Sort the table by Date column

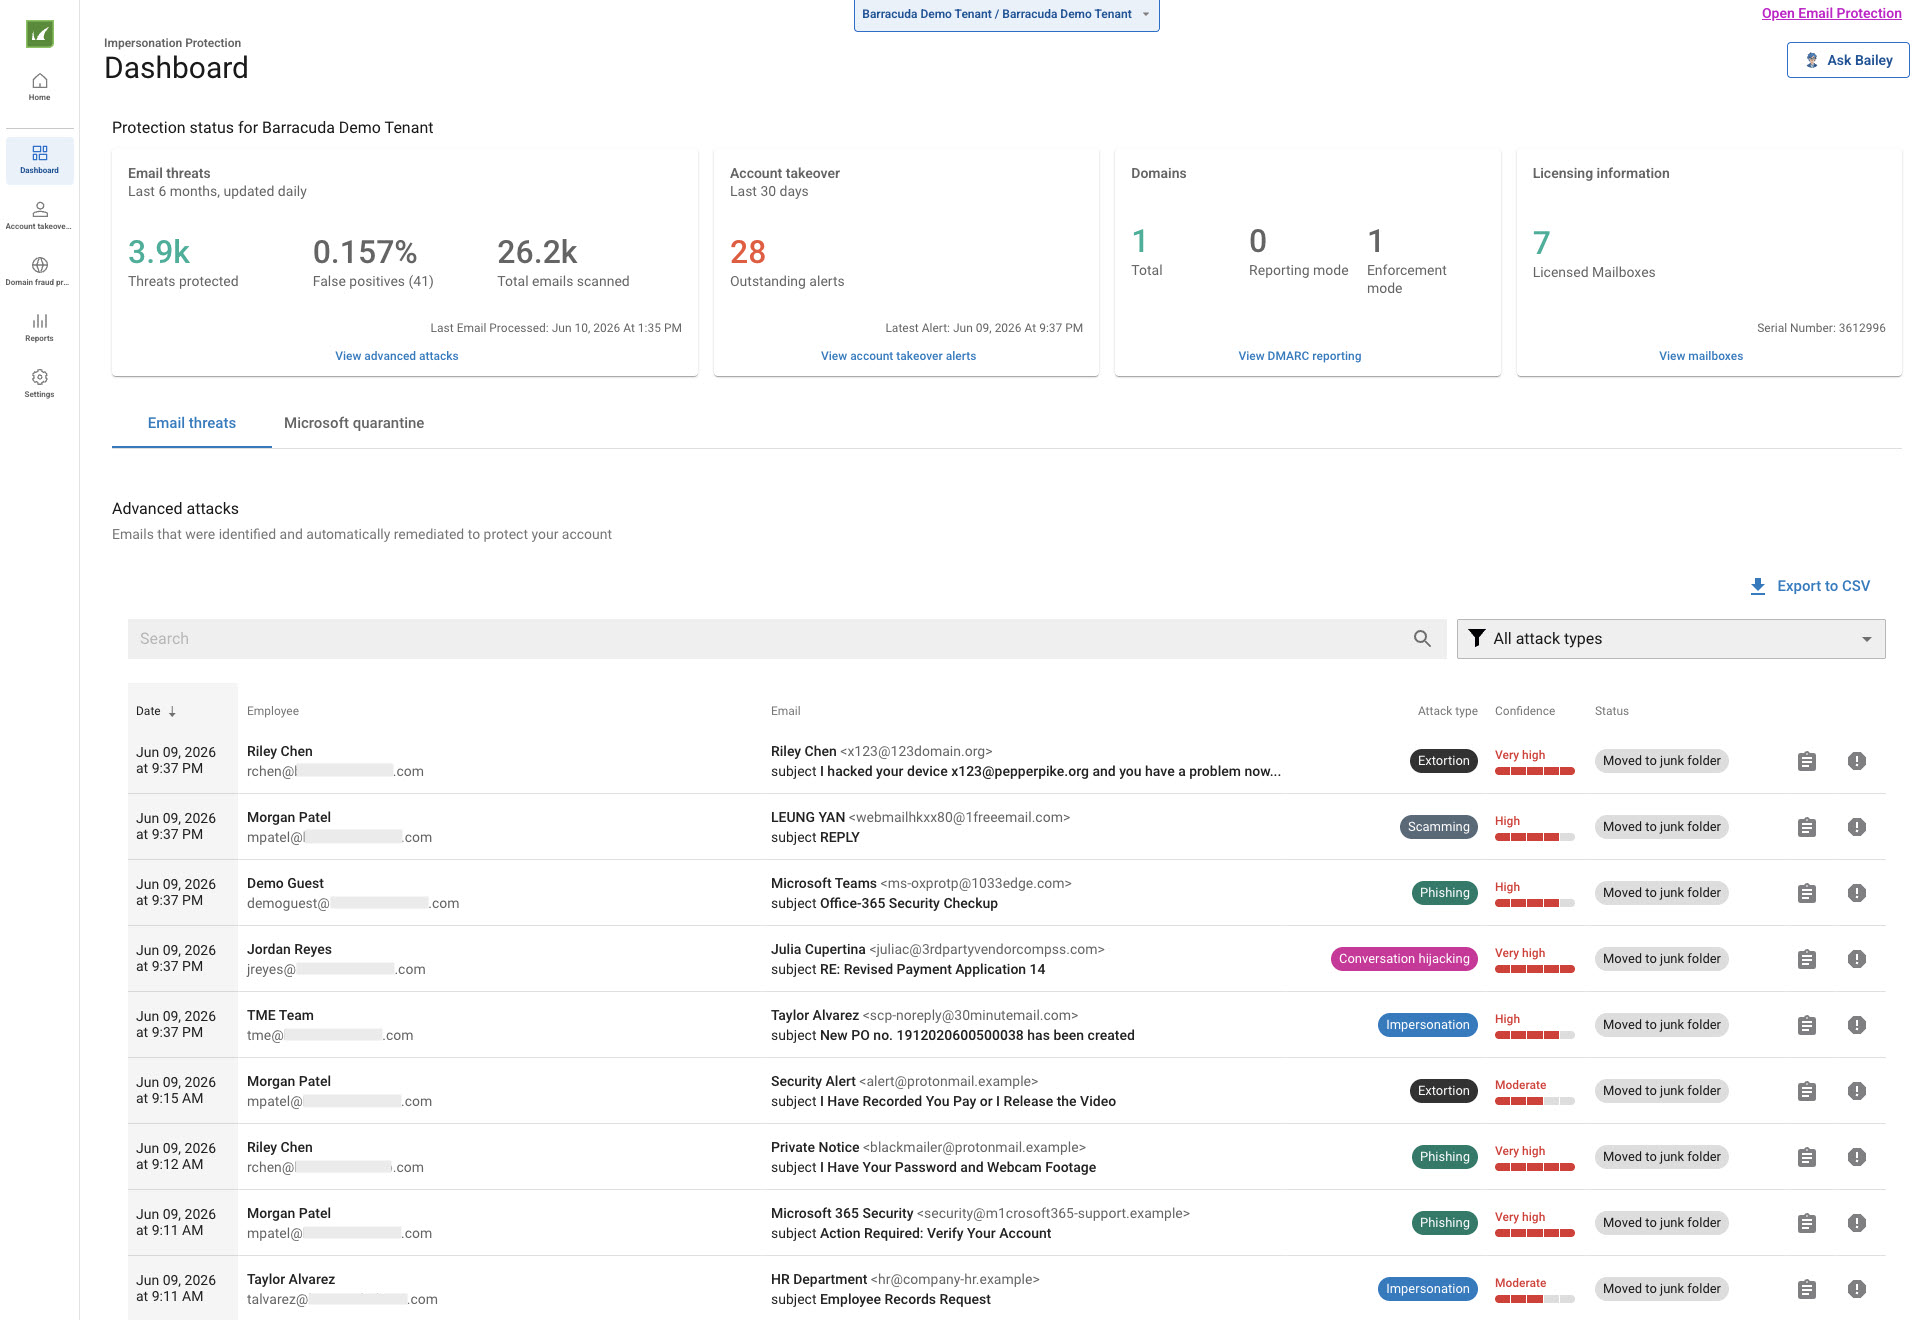[156, 711]
